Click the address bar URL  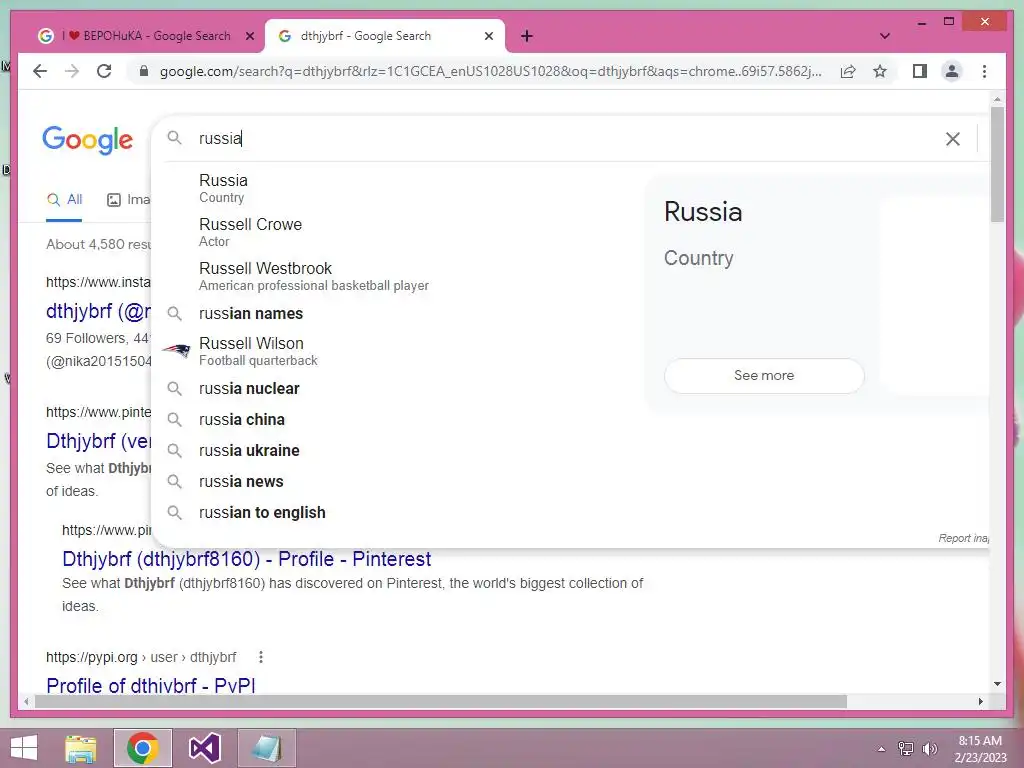click(490, 71)
